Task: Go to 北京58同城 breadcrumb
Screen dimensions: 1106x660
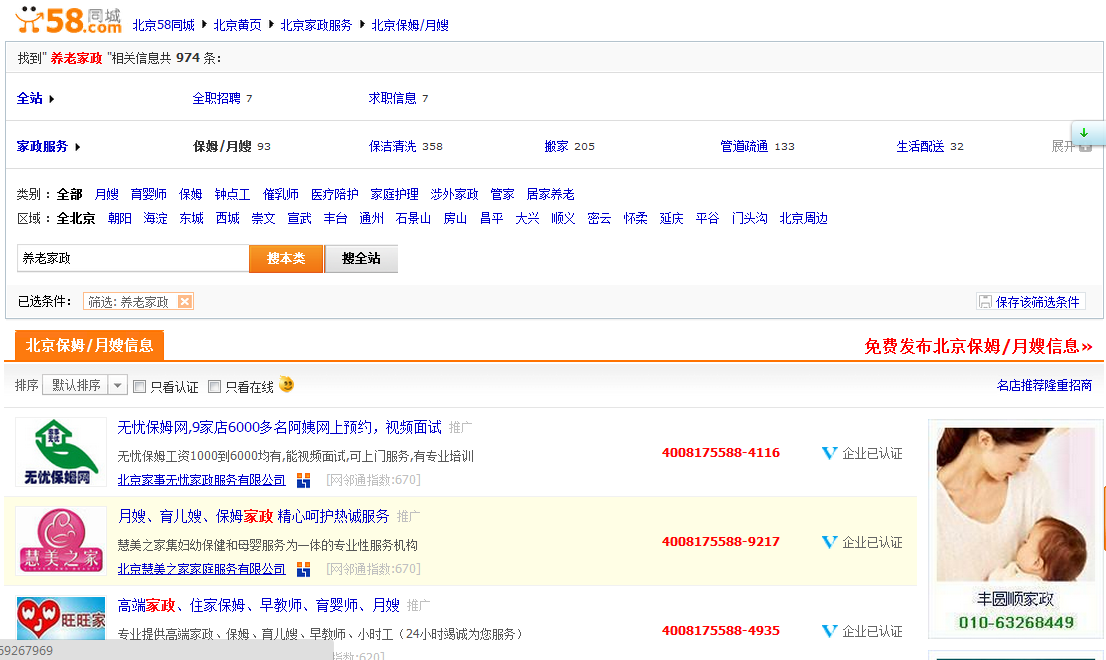Action: (164, 25)
